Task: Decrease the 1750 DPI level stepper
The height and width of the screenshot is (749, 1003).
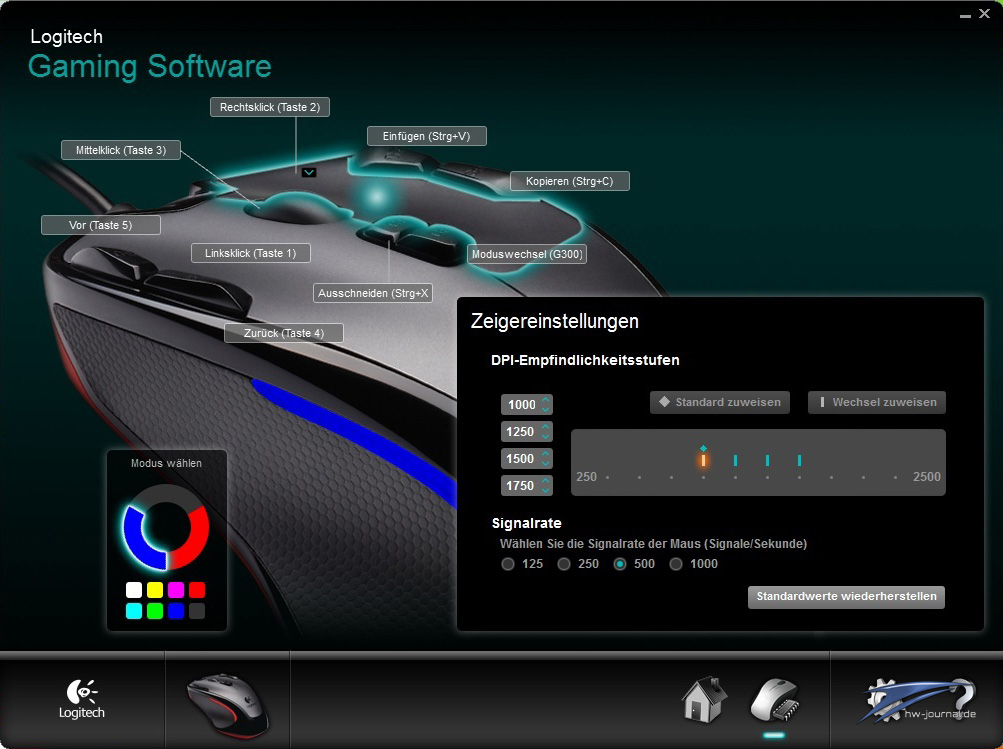Action: (x=546, y=489)
